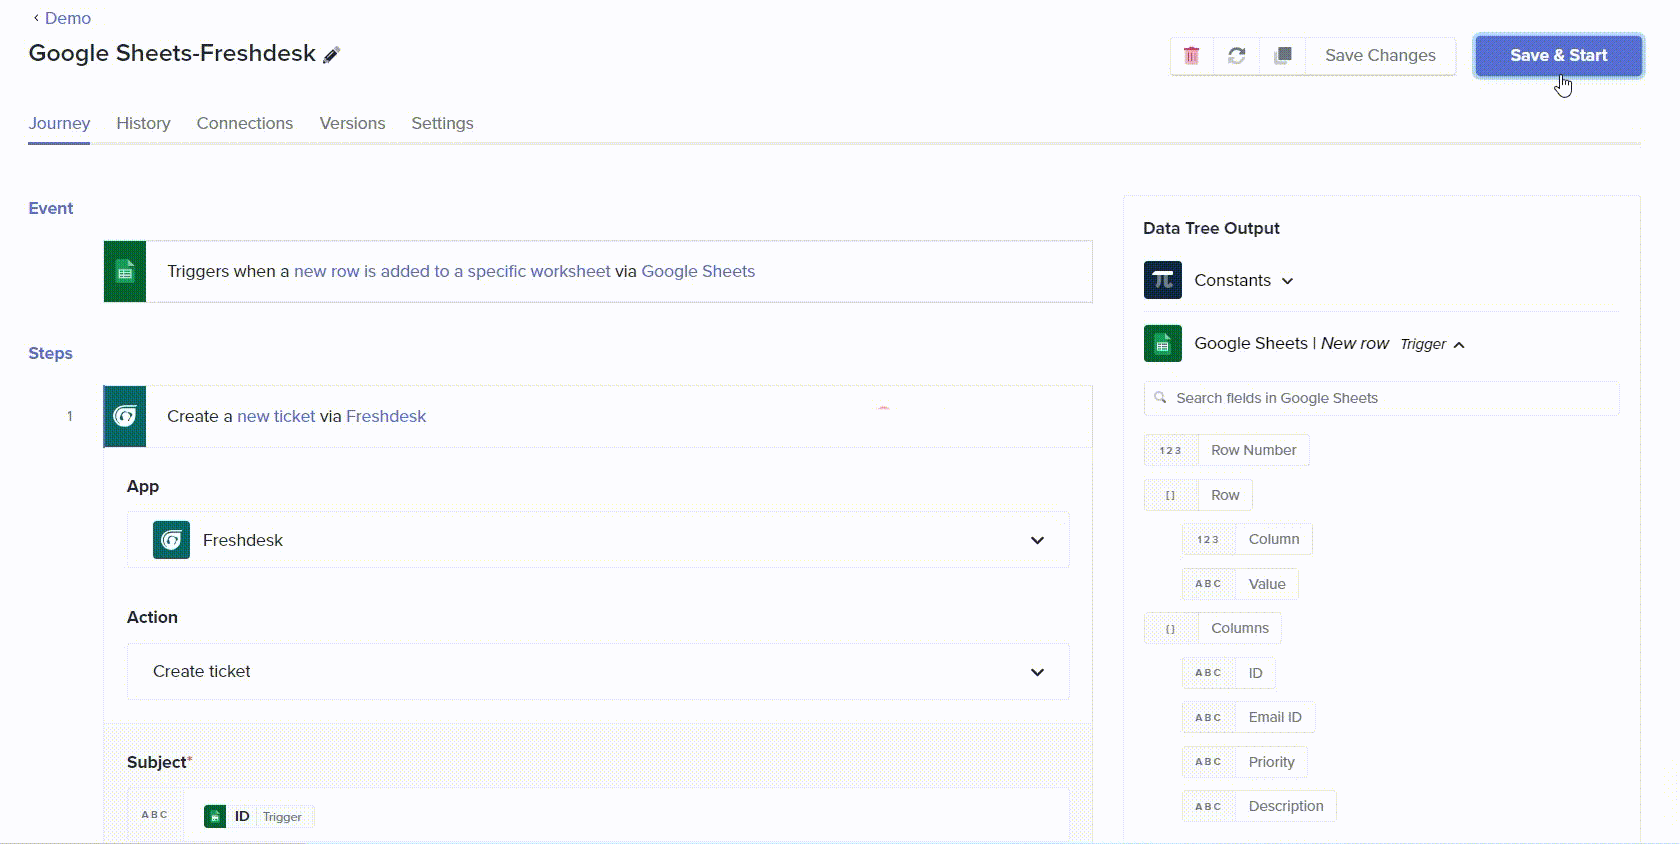The width and height of the screenshot is (1680, 844).
Task: Edit journey name with pencil icon
Action: click(x=332, y=55)
